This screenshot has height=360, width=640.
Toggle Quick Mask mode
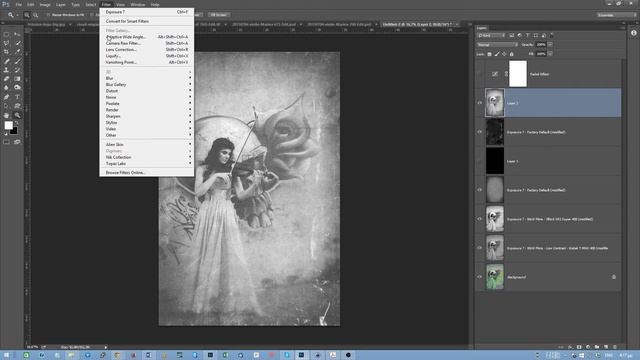[x=7, y=142]
